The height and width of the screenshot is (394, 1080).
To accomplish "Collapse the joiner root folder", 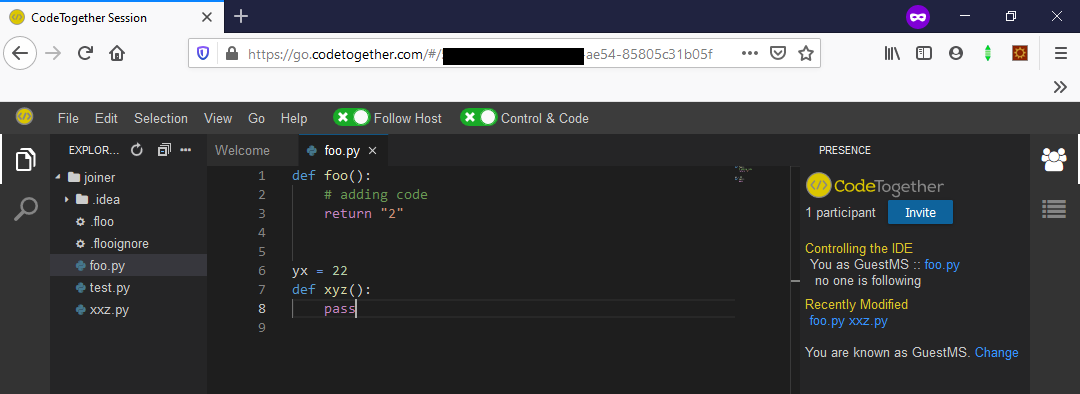I will click(x=59, y=177).
